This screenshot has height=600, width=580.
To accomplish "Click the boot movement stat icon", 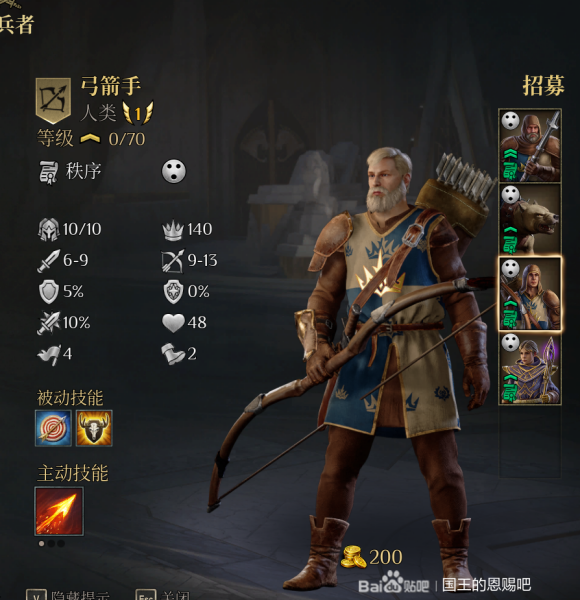I will (x=173, y=354).
